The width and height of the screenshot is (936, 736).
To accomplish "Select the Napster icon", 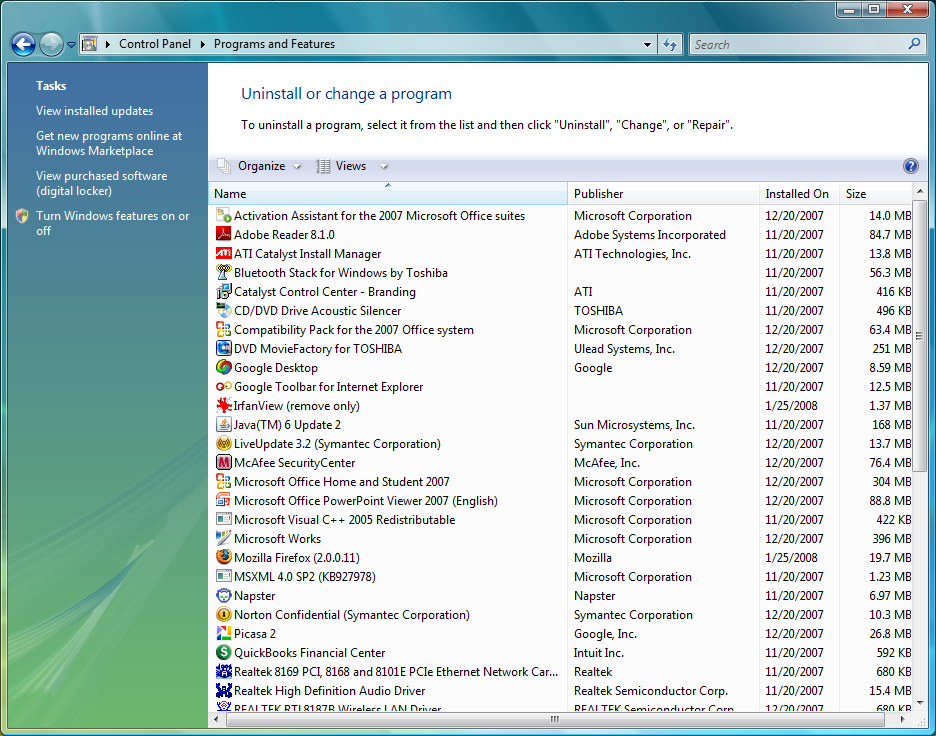I will 223,596.
